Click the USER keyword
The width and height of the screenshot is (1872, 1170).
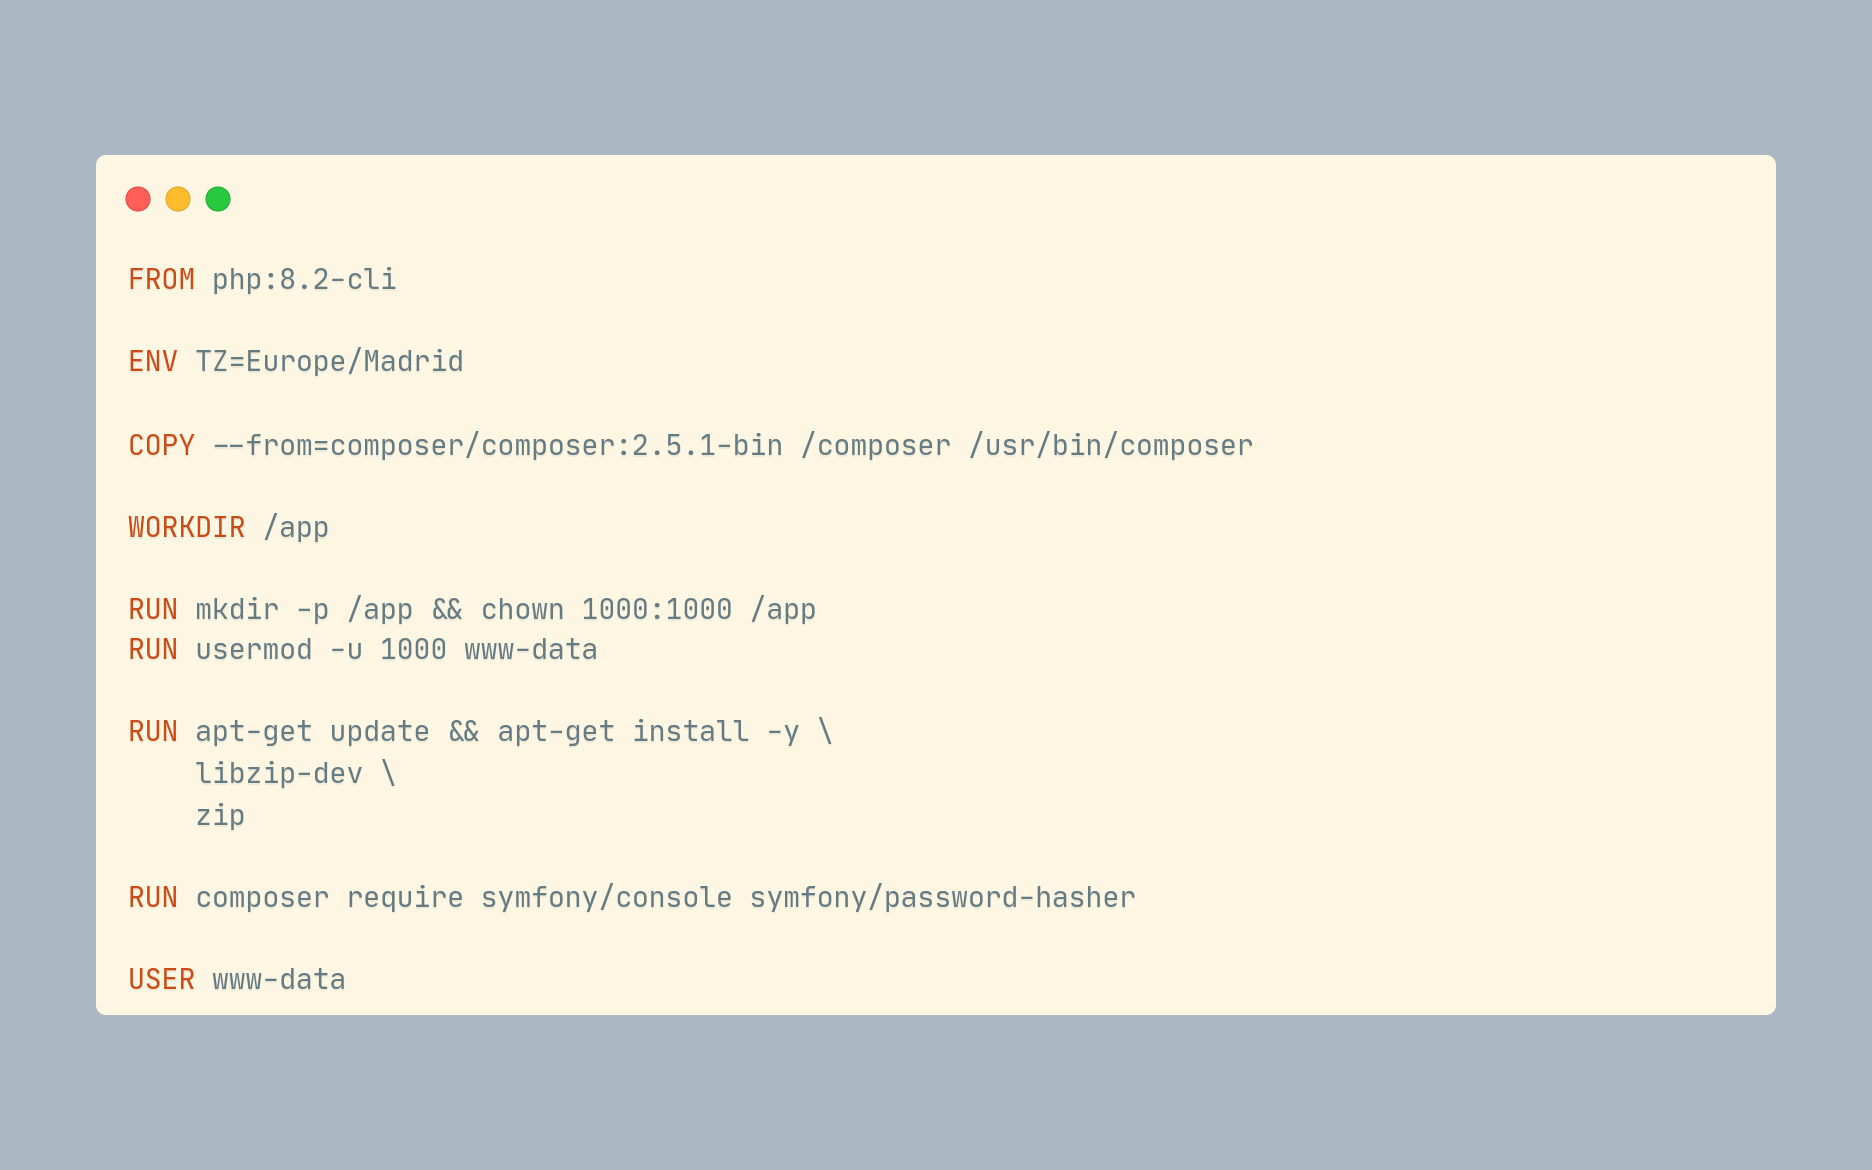tap(161, 980)
